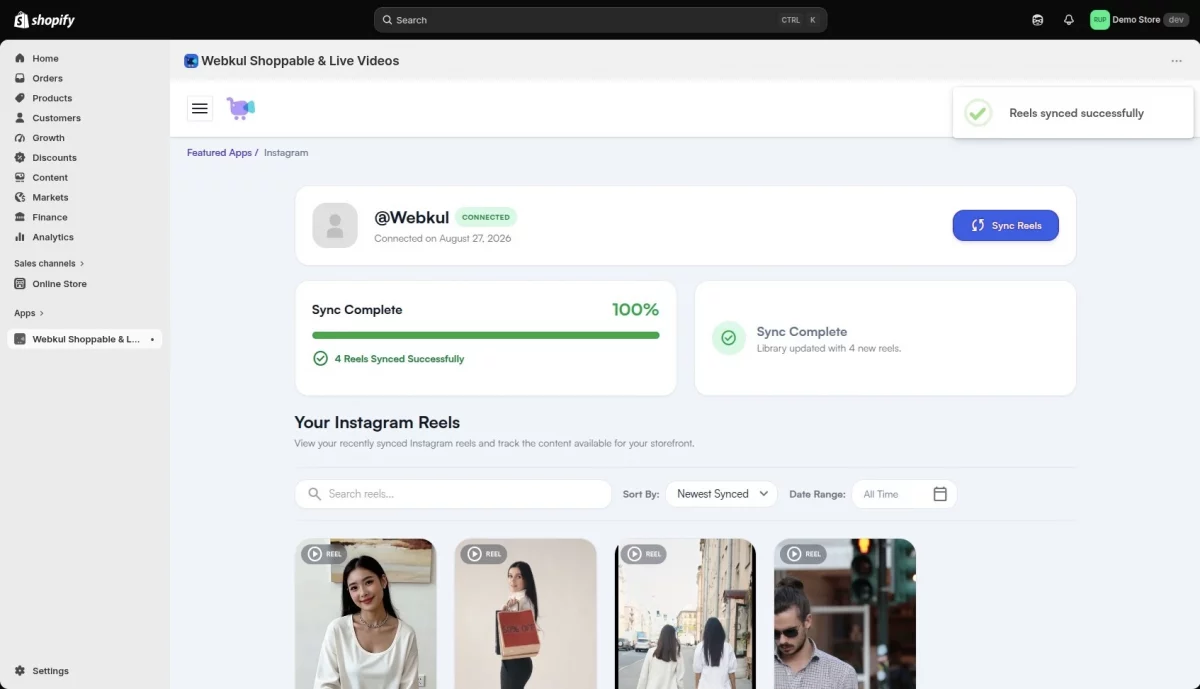The width and height of the screenshot is (1200, 689).
Task: Click the top Search field
Action: point(600,20)
